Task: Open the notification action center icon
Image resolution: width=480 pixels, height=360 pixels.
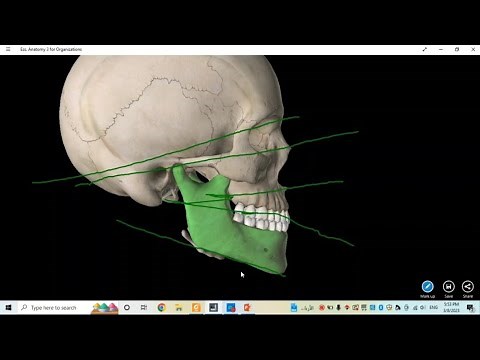Action: [470, 308]
